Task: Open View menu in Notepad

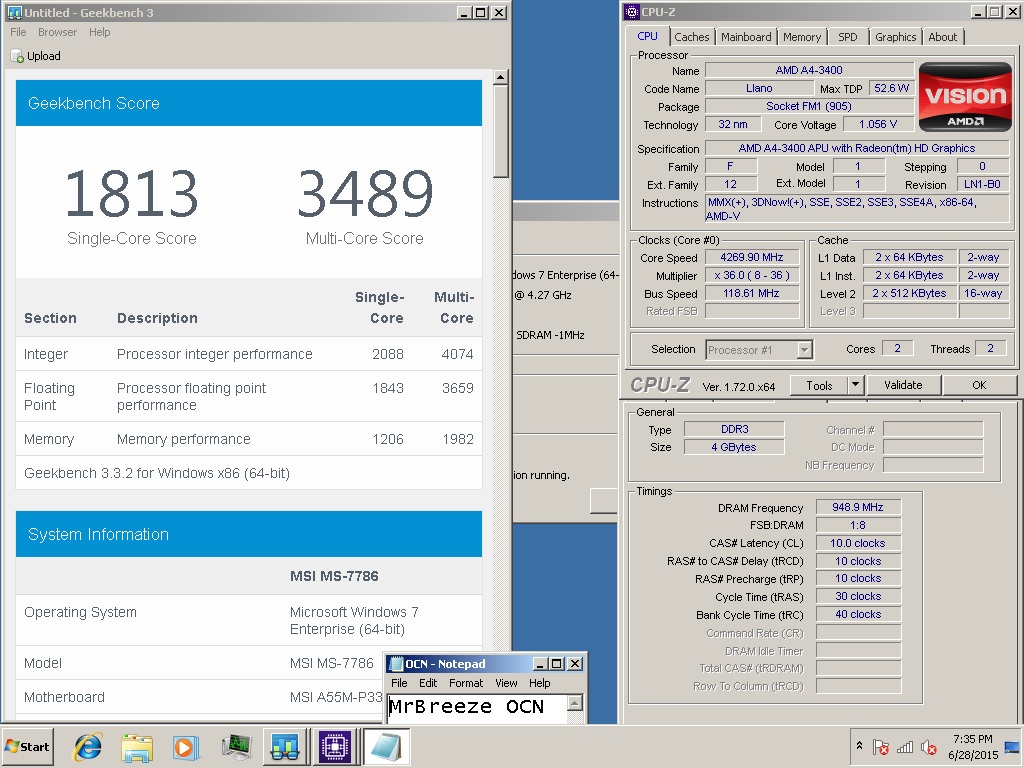Action: tap(506, 683)
